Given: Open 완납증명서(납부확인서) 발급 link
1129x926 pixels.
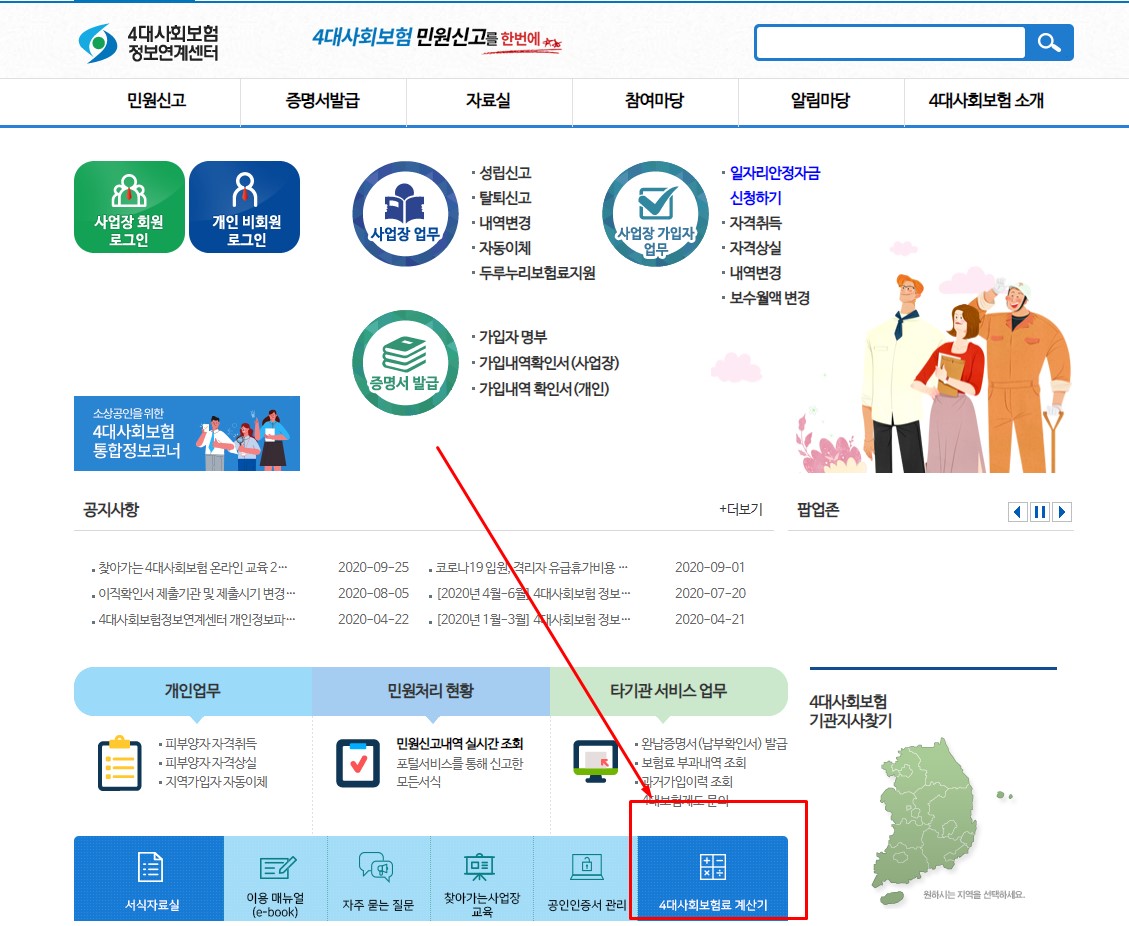Looking at the screenshot, I should pos(714,743).
